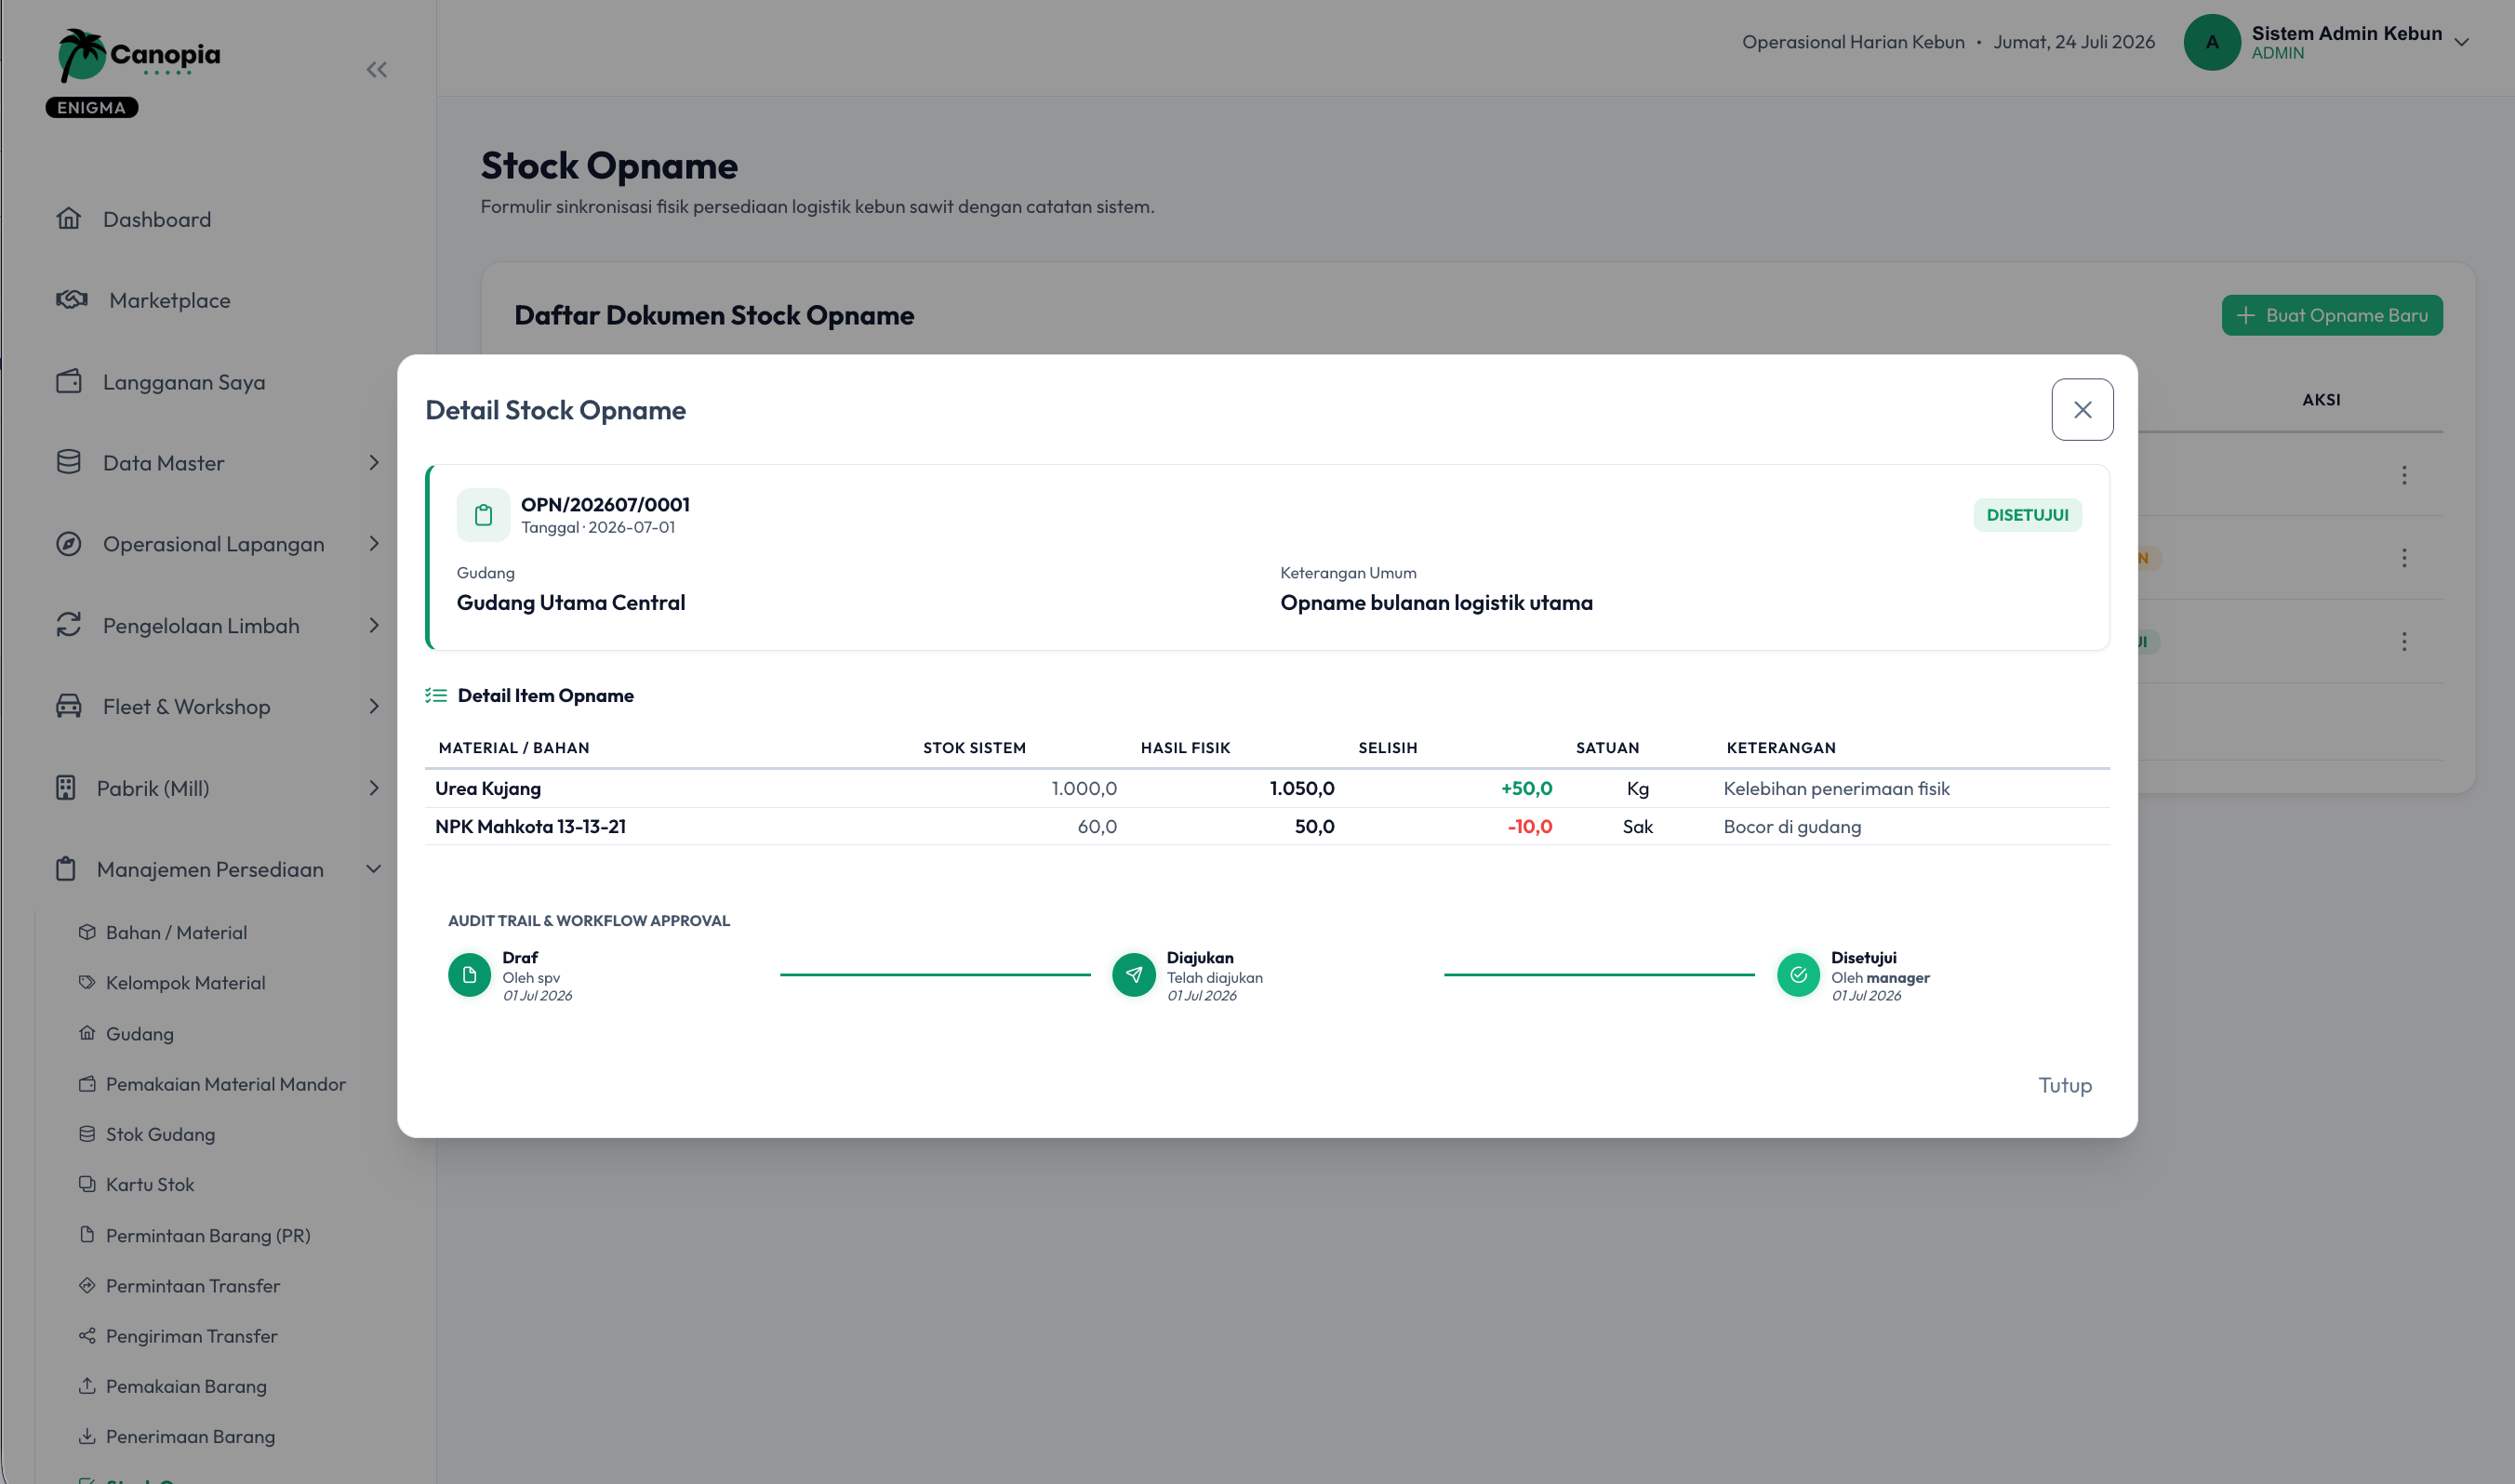Image resolution: width=2515 pixels, height=1484 pixels.
Task: Click the Stok Gudang database icon
Action: click(87, 1134)
